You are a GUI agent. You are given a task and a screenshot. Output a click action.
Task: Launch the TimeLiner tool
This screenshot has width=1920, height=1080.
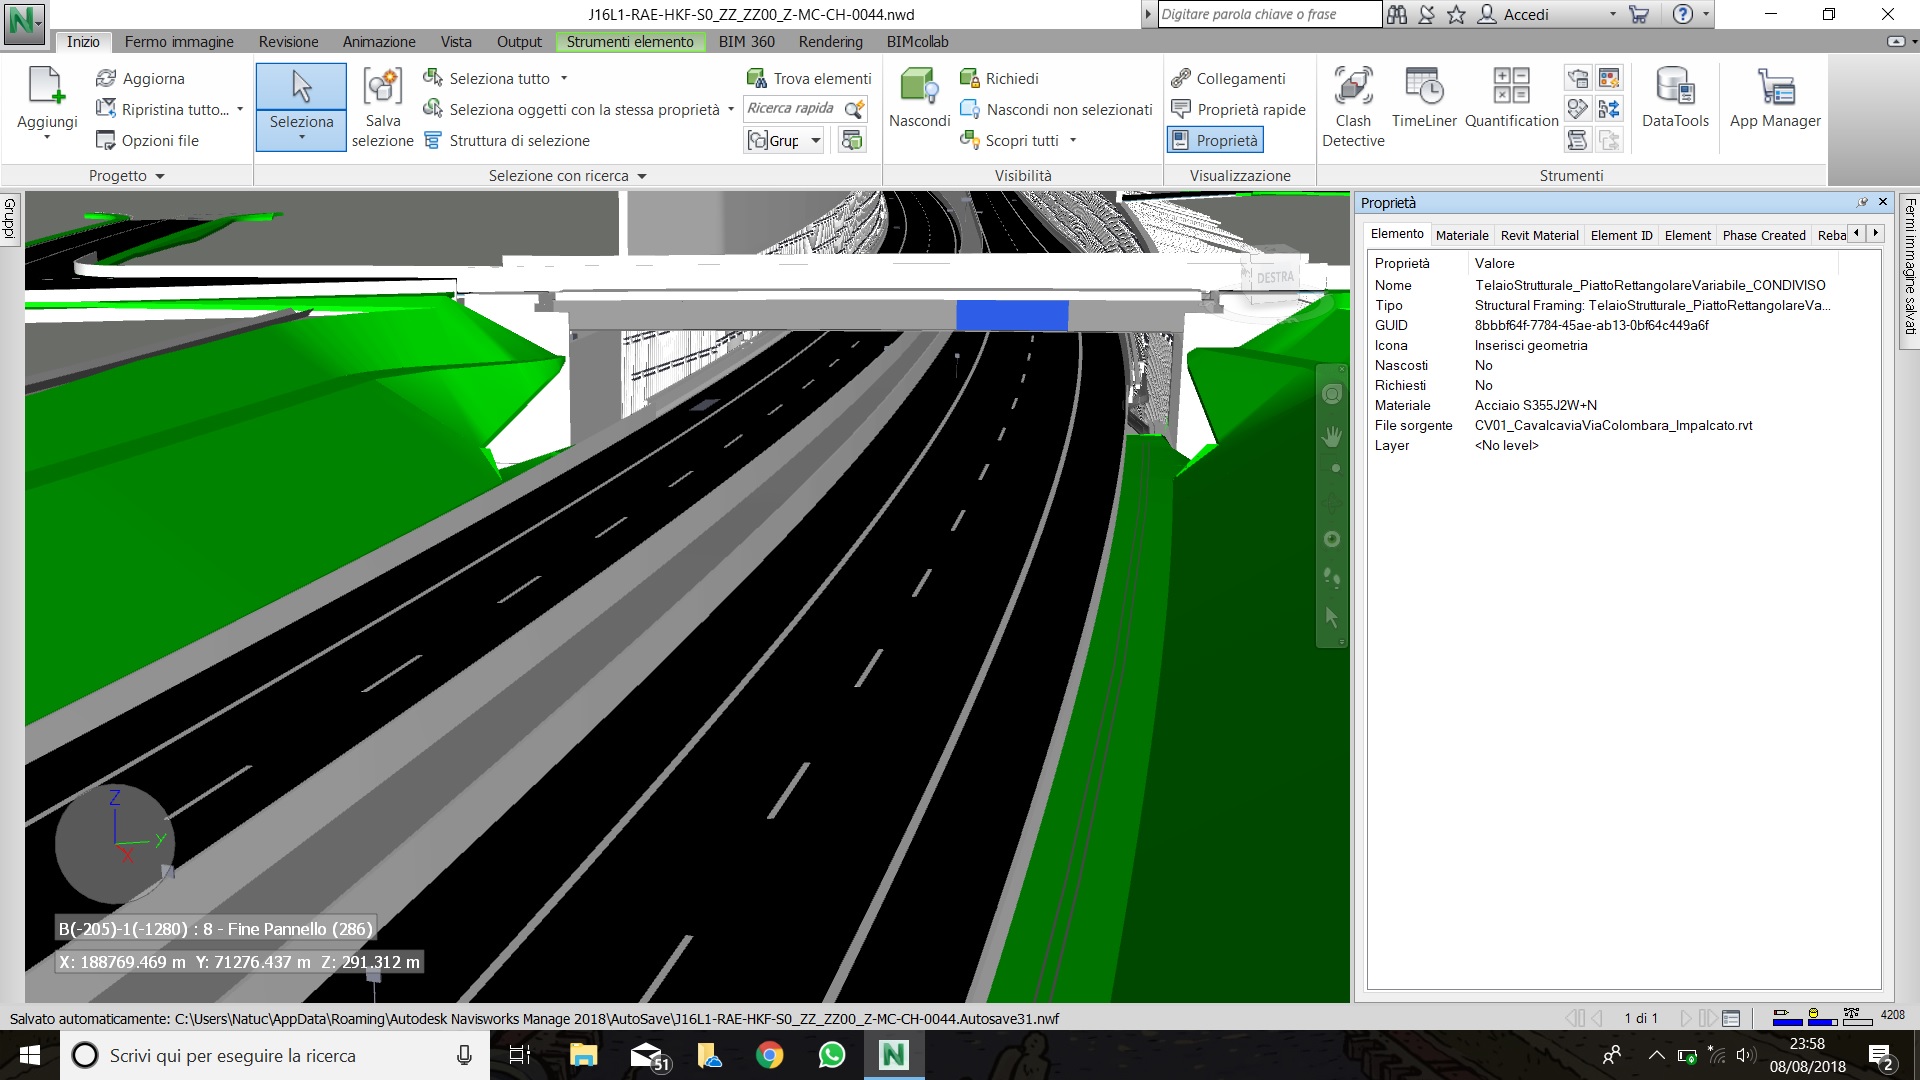point(1424,98)
